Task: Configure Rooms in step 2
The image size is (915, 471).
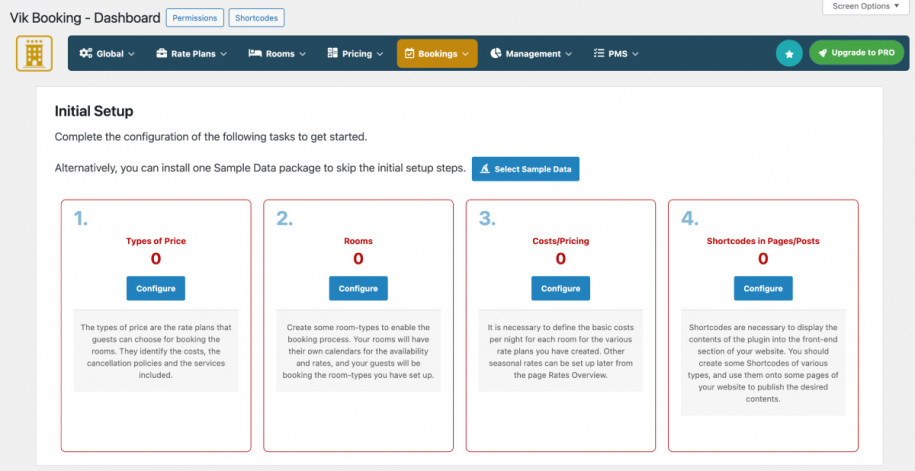Action: click(x=358, y=288)
